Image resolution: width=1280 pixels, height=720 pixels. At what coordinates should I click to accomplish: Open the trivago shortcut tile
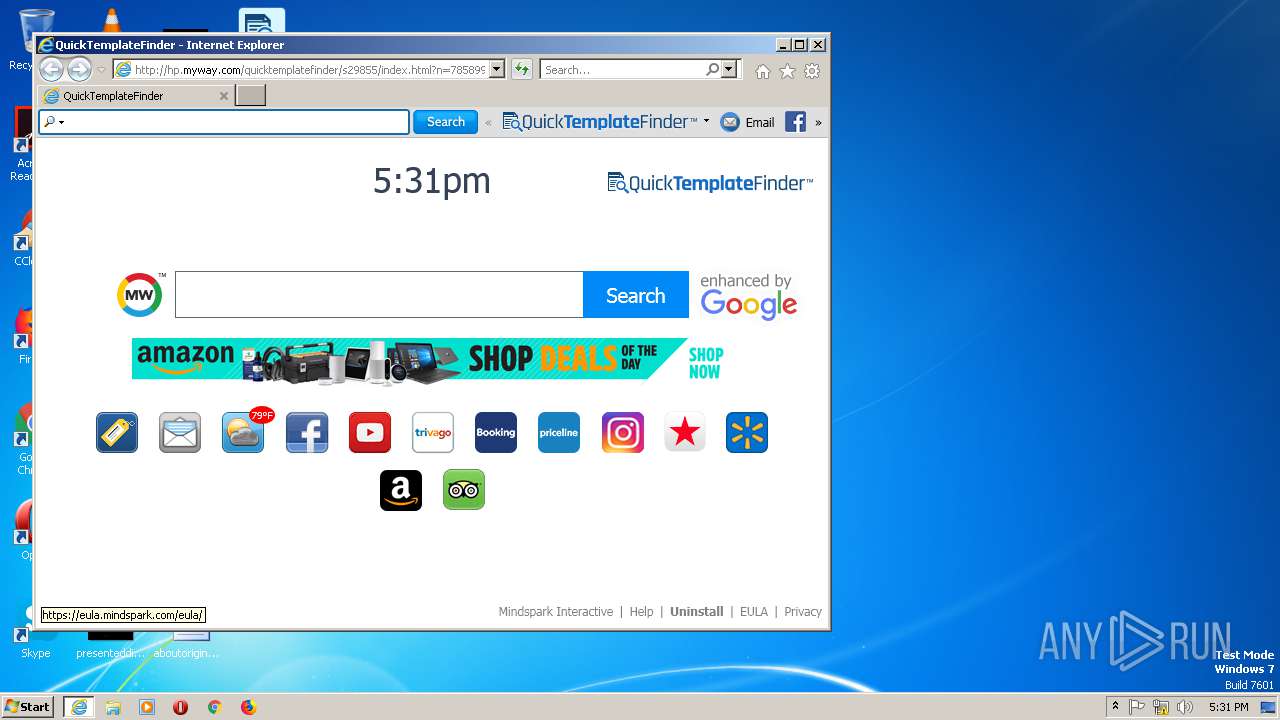click(x=433, y=432)
